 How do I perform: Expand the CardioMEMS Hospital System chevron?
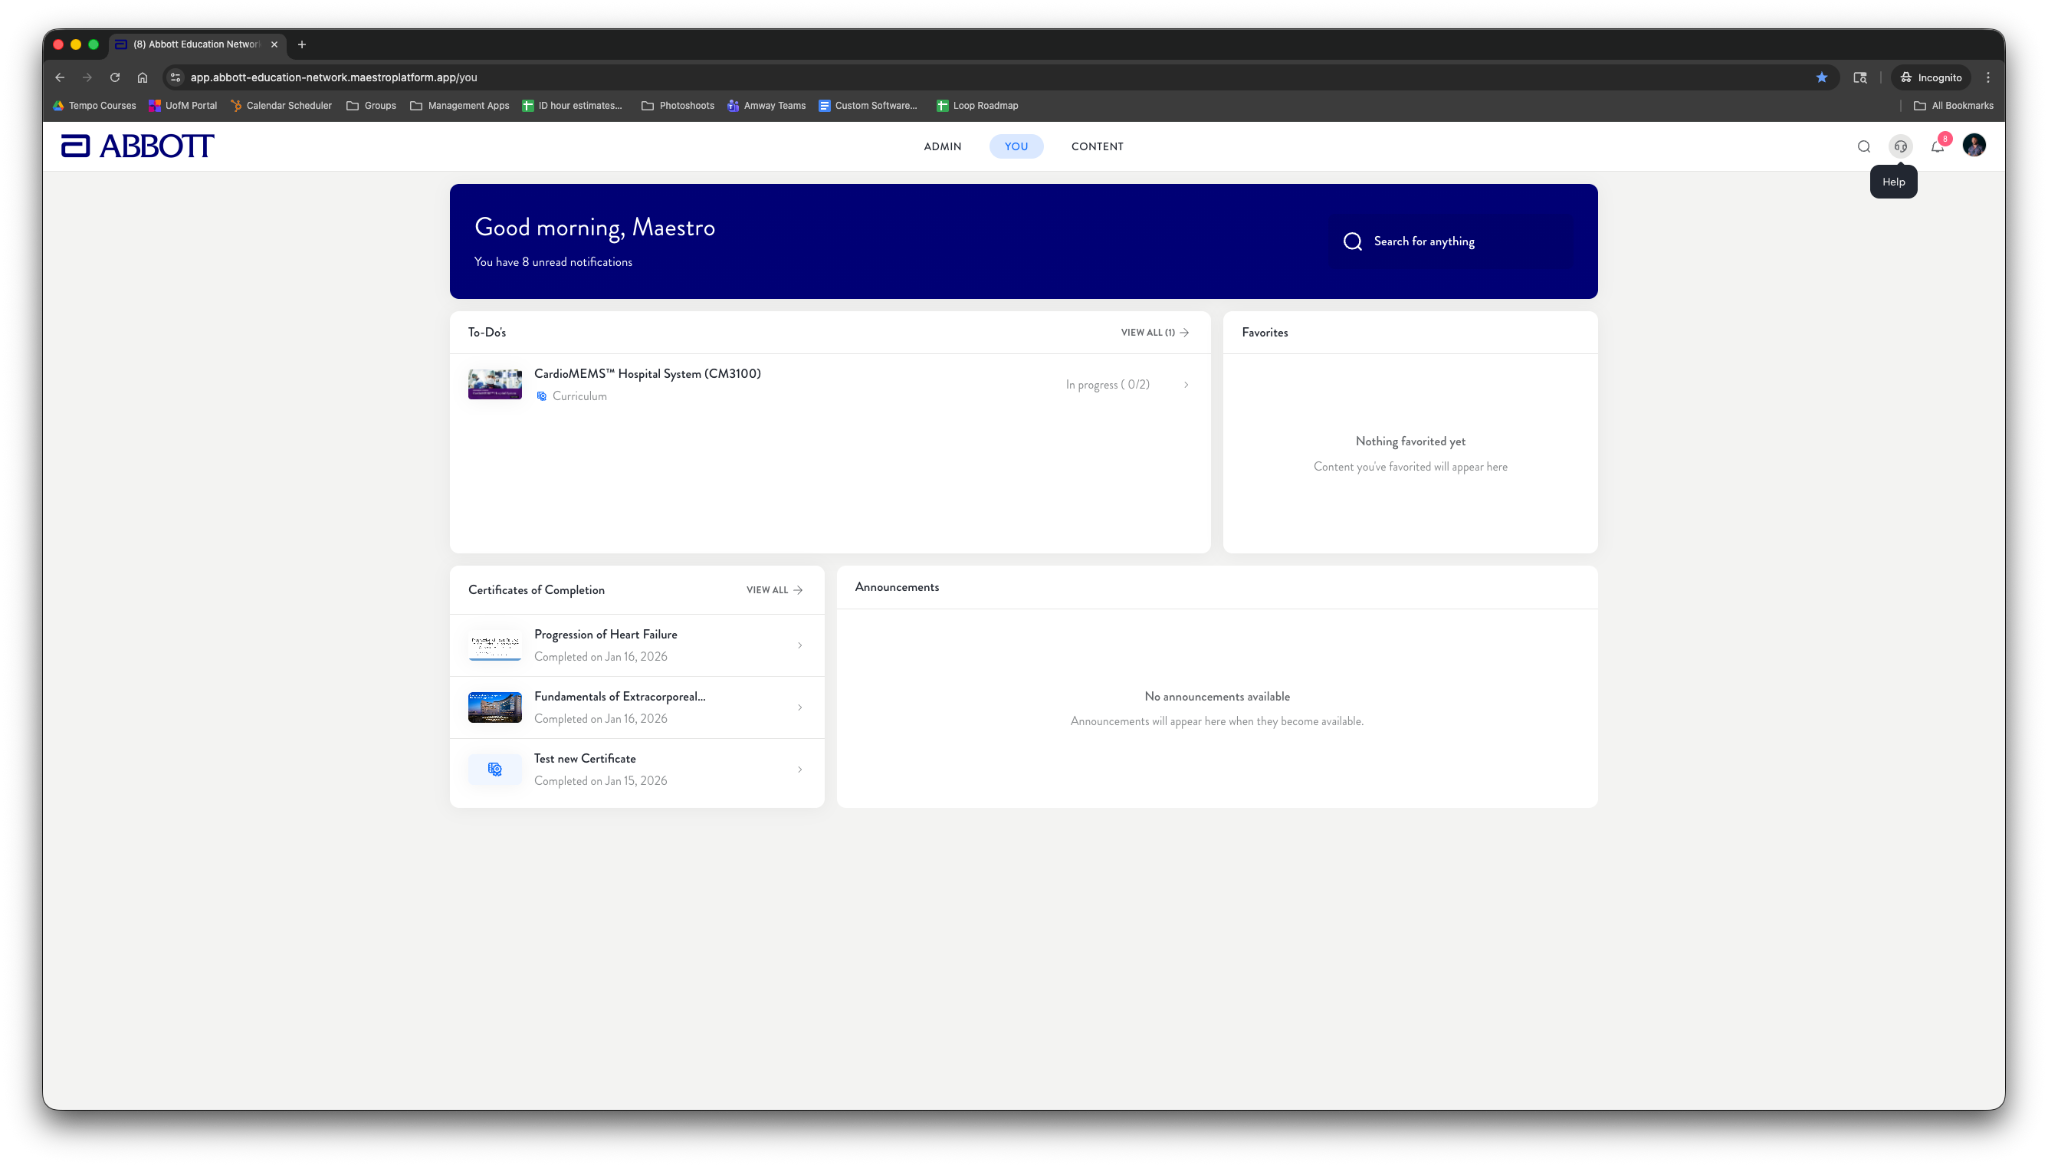(x=1186, y=385)
